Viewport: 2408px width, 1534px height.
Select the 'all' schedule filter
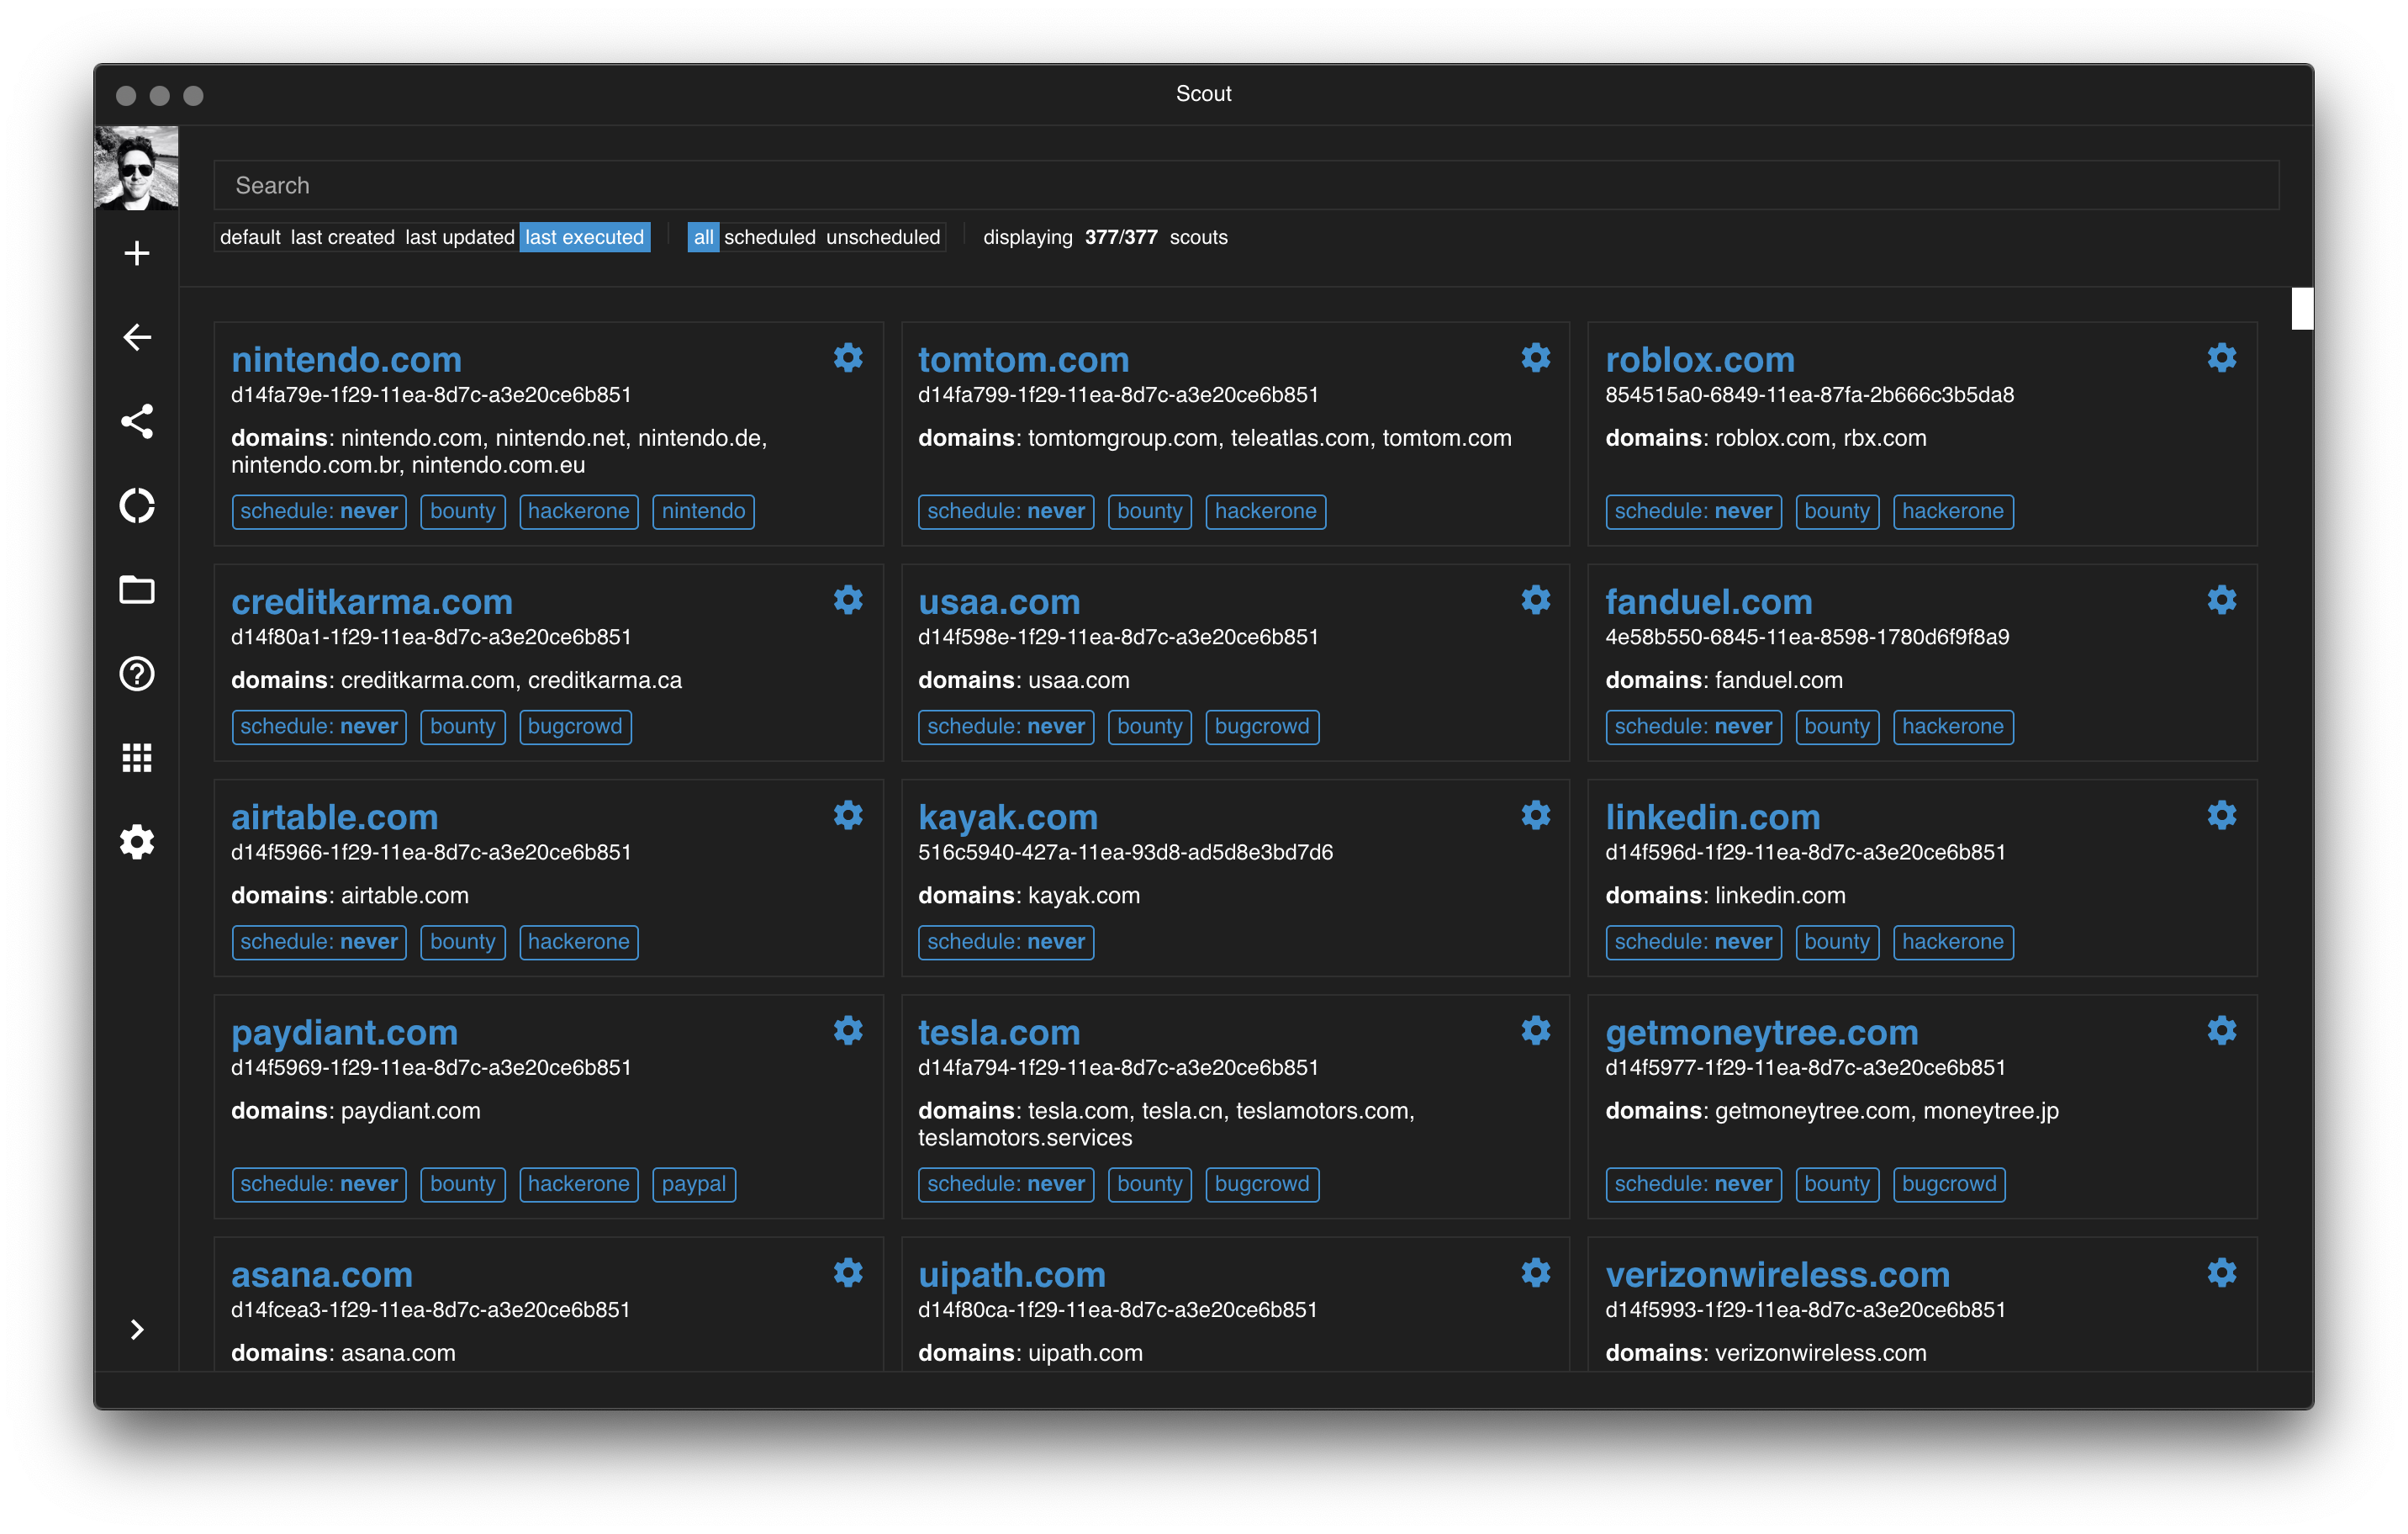[x=703, y=237]
